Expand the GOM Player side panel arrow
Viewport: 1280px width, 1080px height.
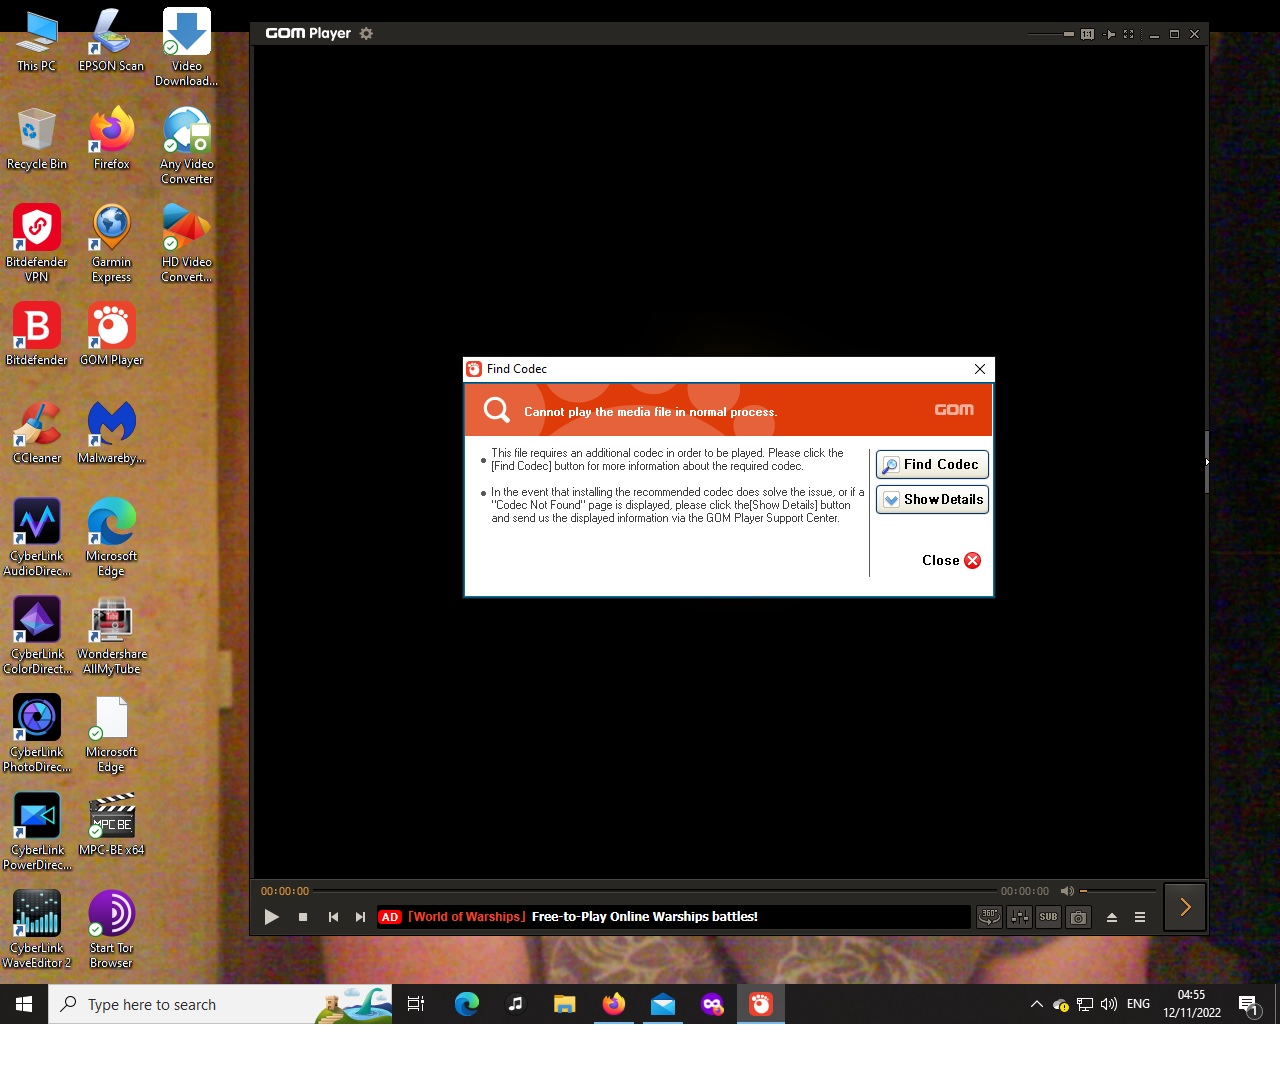1185,907
